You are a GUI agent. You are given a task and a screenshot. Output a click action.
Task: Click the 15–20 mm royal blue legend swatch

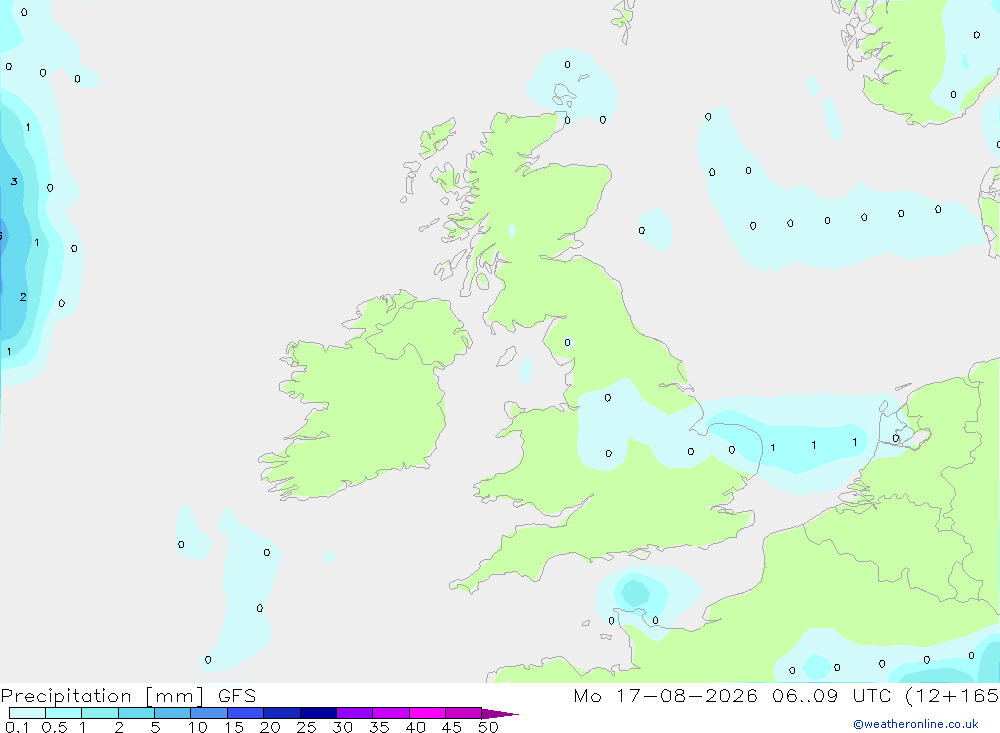[x=246, y=713]
